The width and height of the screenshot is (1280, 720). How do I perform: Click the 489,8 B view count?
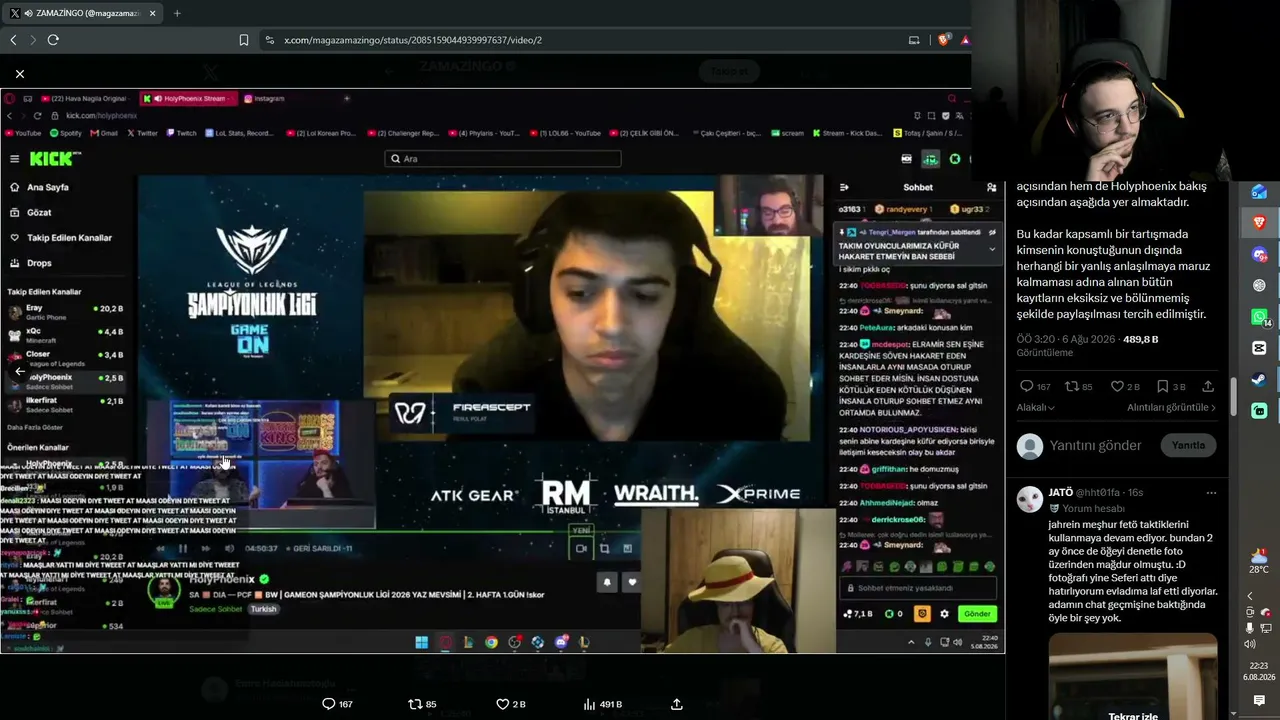(x=1141, y=339)
